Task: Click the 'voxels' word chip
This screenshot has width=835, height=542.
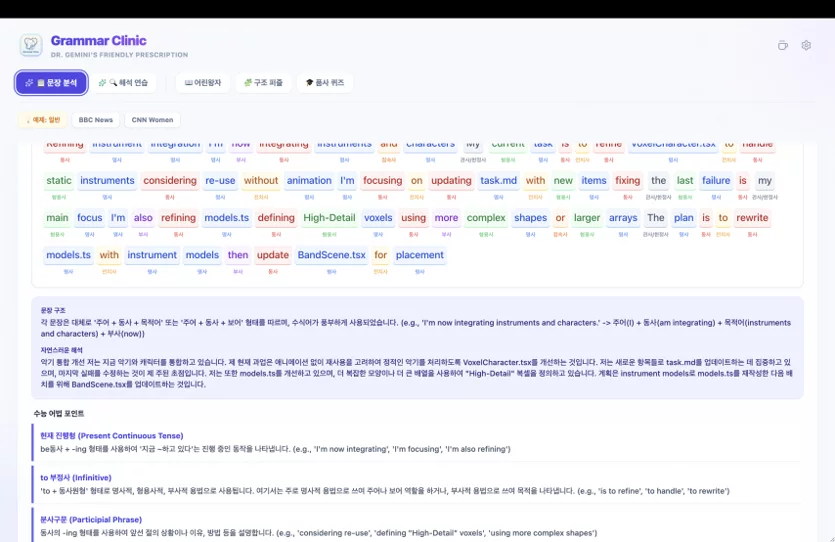Action: tap(378, 218)
